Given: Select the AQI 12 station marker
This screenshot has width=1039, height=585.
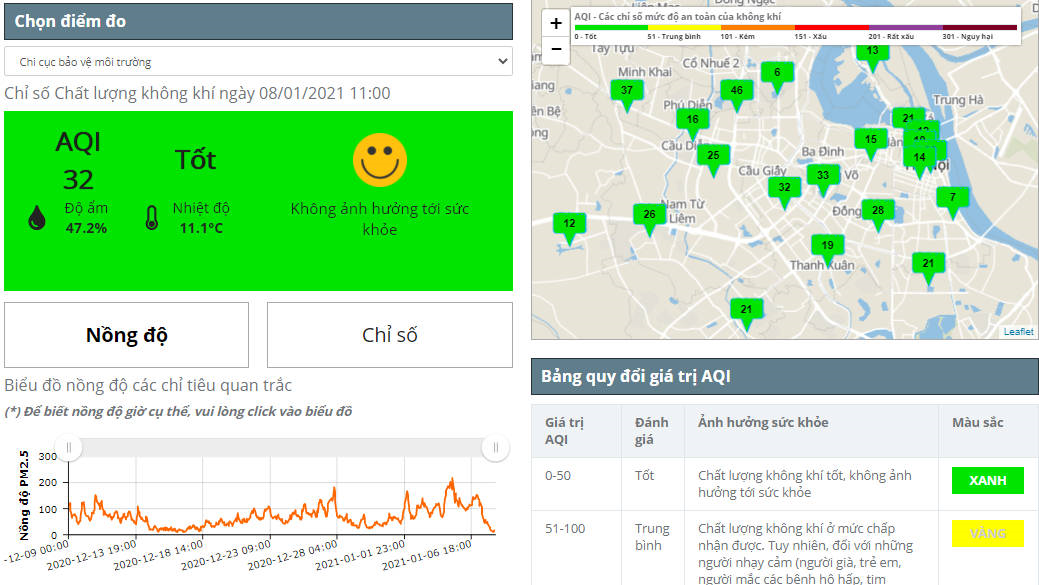Looking at the screenshot, I should point(569,225).
